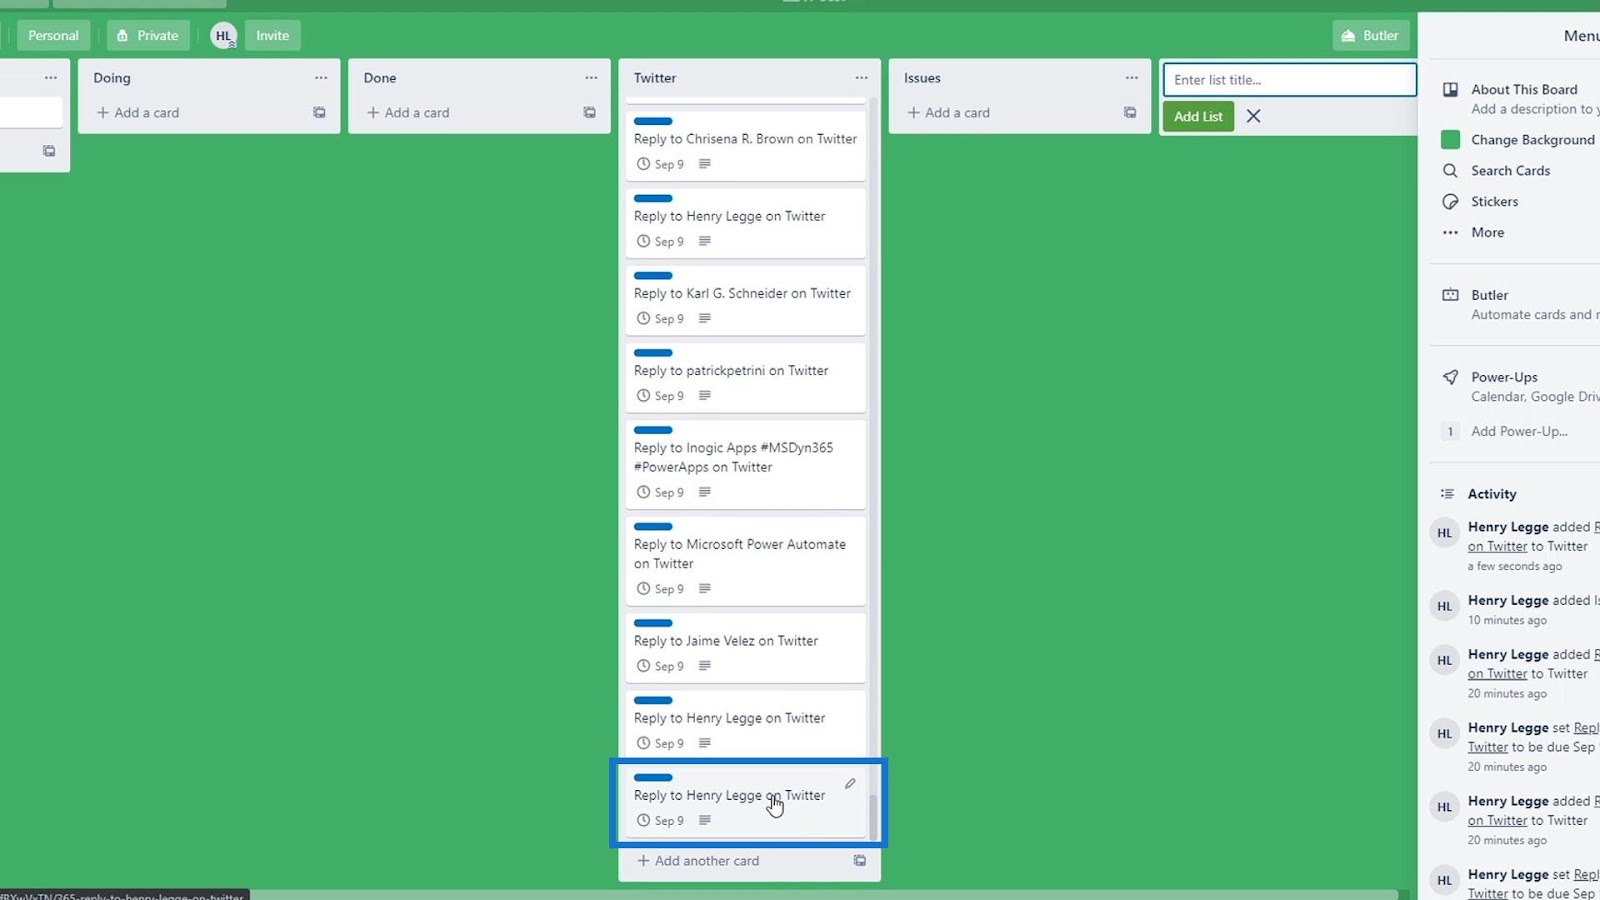Click the Butler icon in the side menu
1600x900 pixels.
click(x=1450, y=295)
